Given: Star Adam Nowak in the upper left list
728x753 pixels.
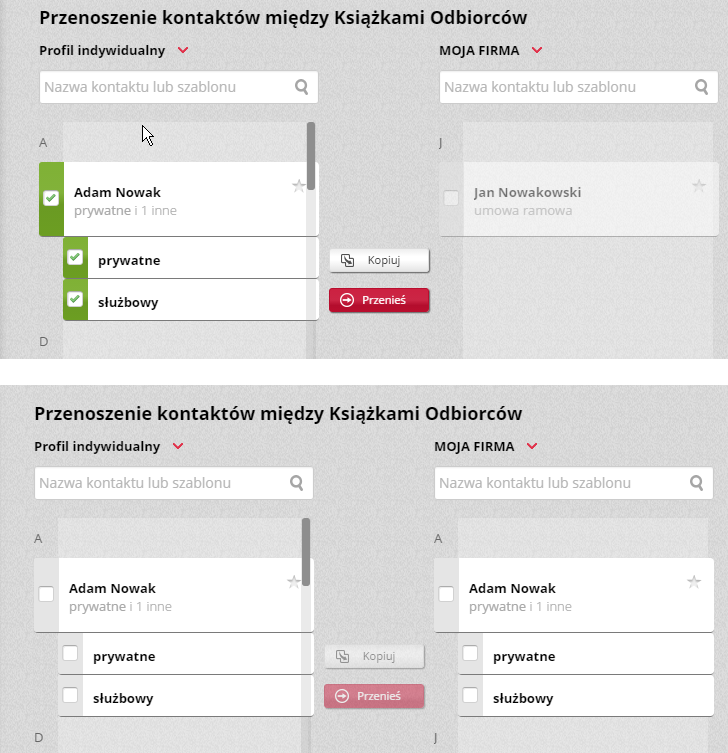Looking at the screenshot, I should (299, 186).
